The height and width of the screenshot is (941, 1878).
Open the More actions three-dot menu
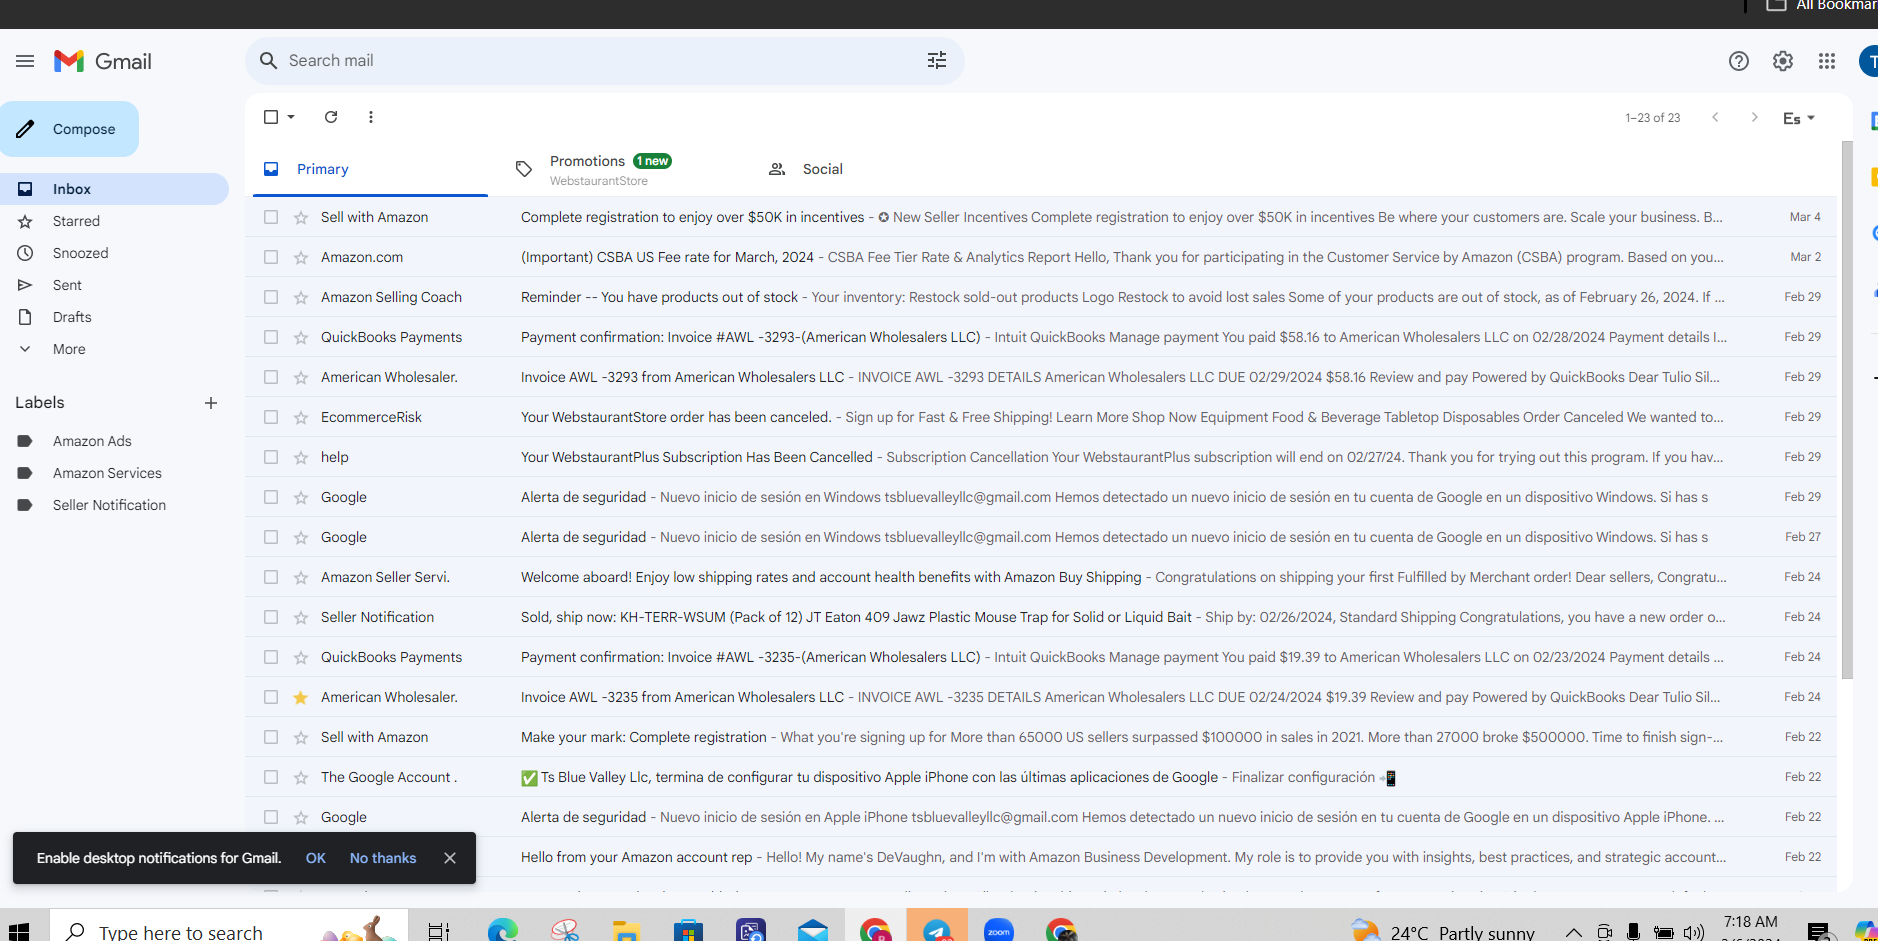coord(371,117)
